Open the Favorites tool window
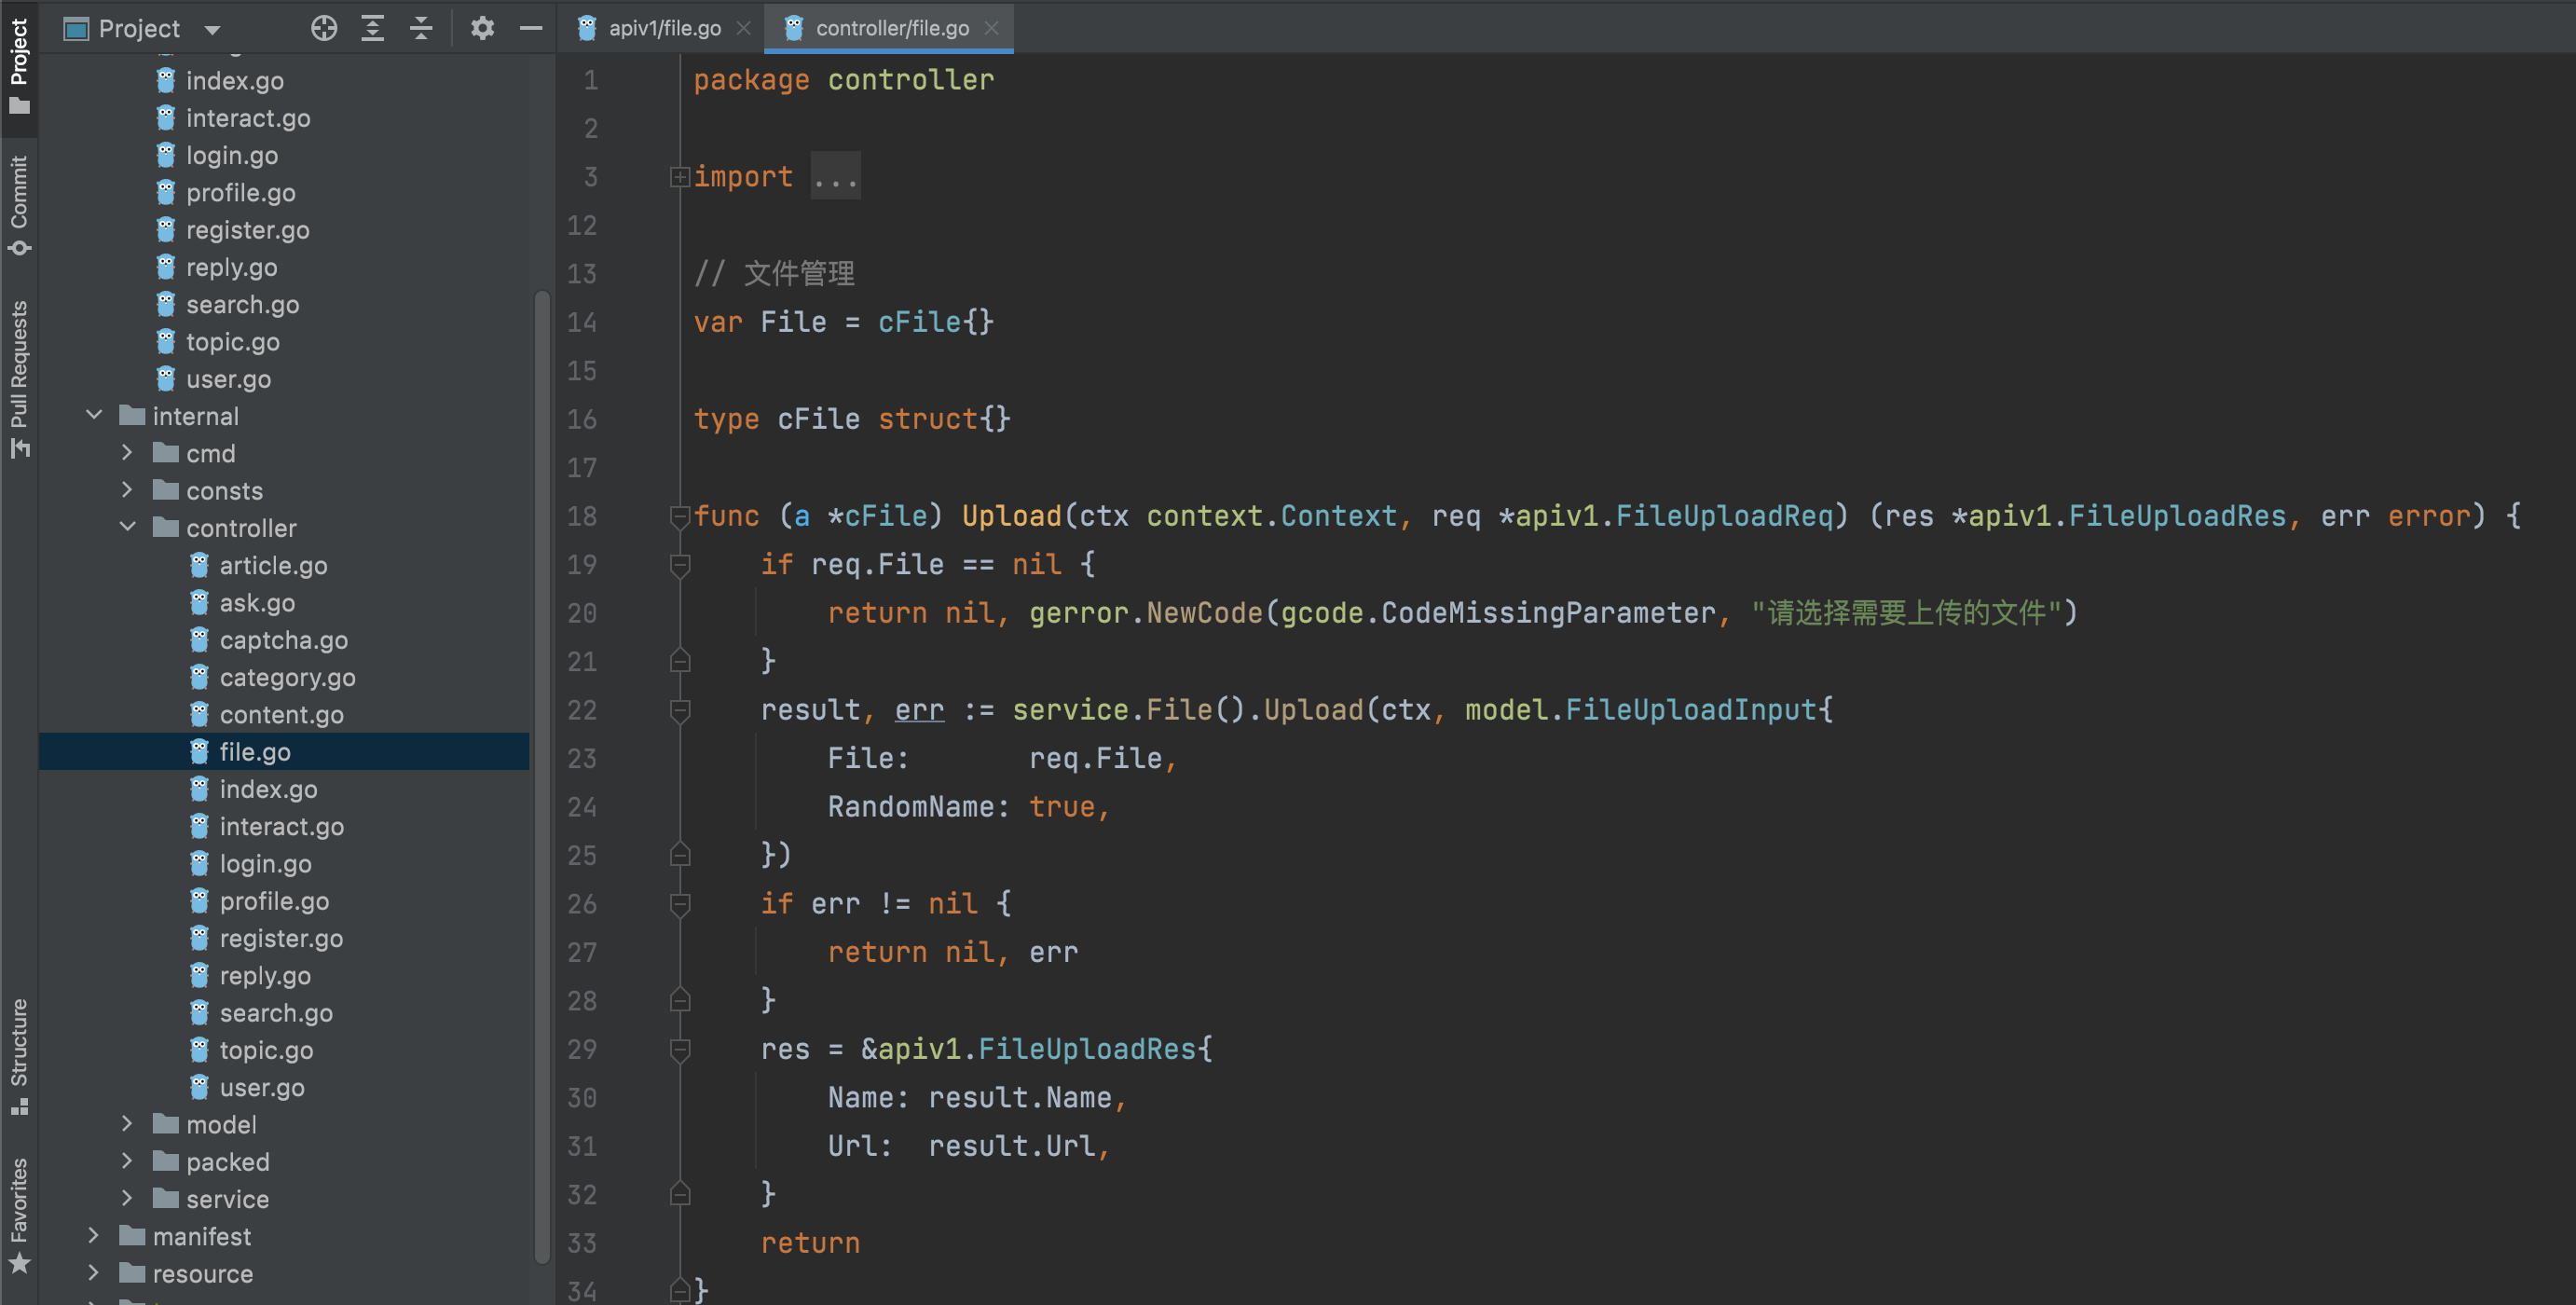 point(19,1215)
